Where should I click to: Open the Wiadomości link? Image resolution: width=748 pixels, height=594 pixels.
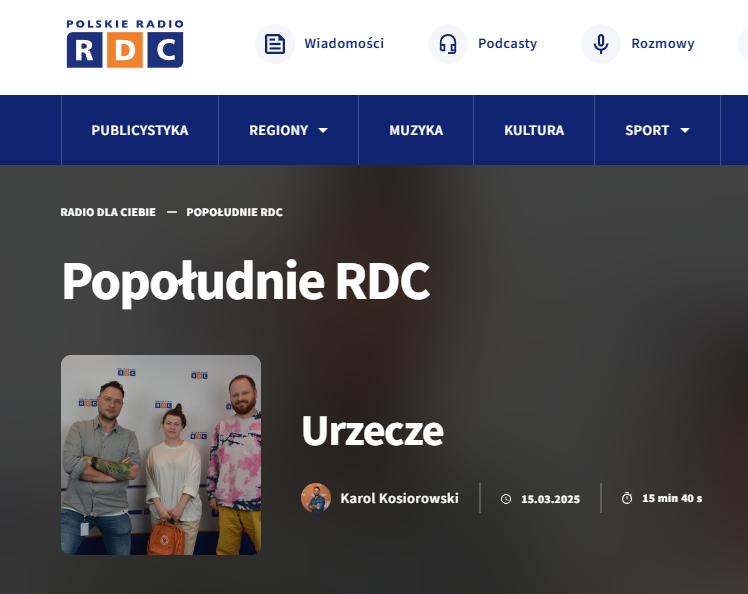[344, 43]
